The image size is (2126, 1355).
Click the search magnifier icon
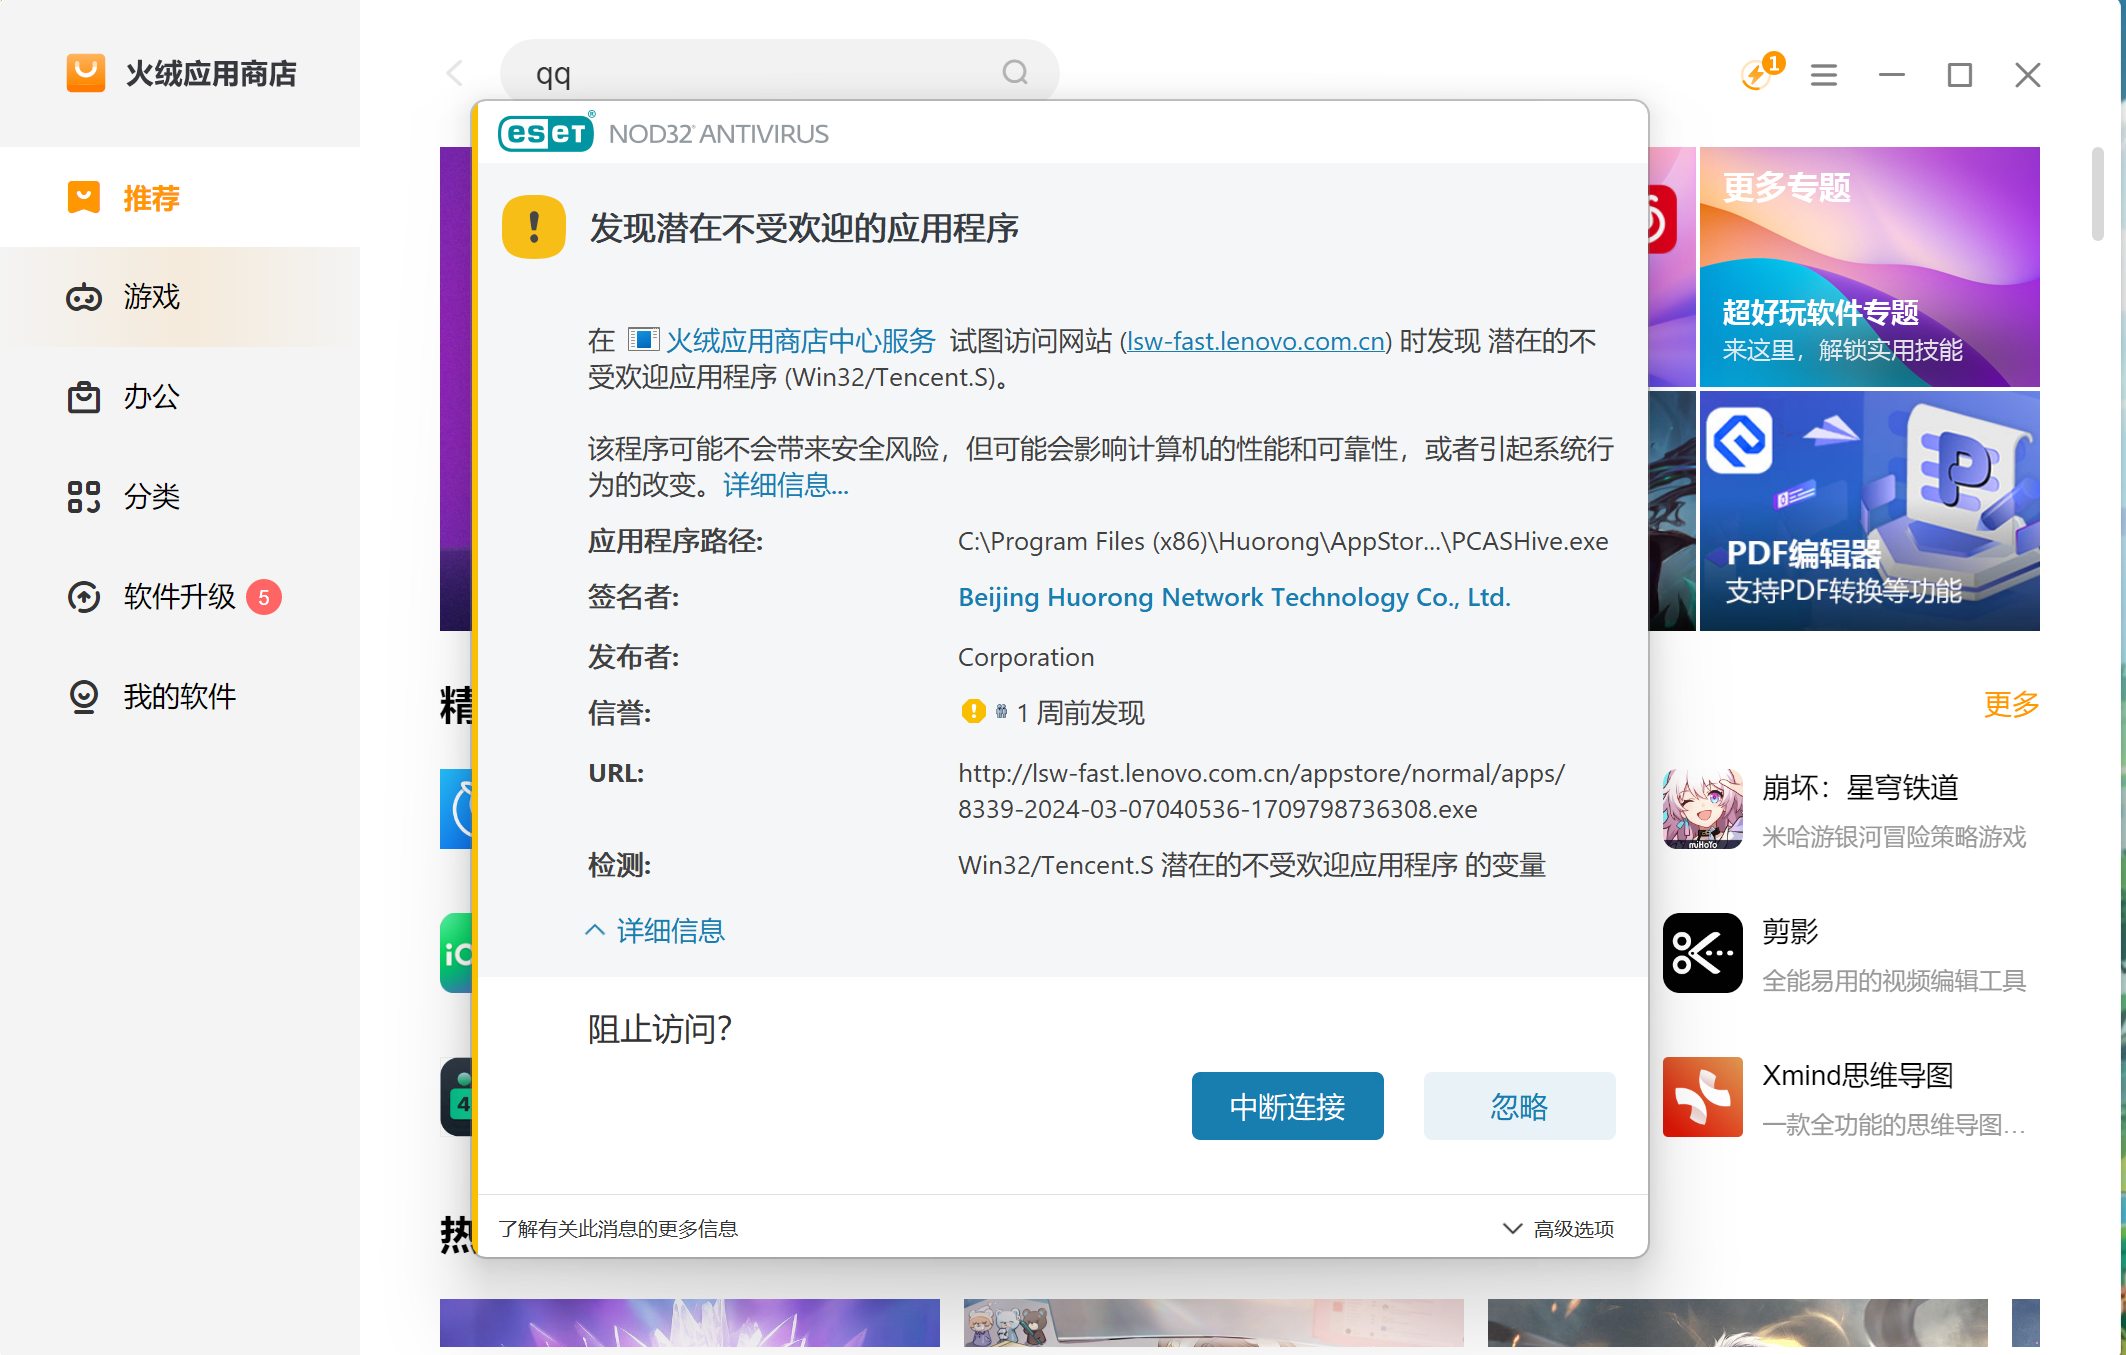click(x=1013, y=73)
